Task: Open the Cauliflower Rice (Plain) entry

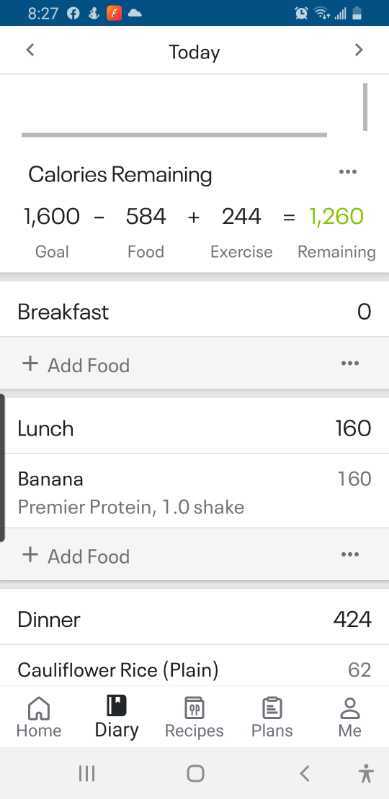Action: (x=194, y=670)
